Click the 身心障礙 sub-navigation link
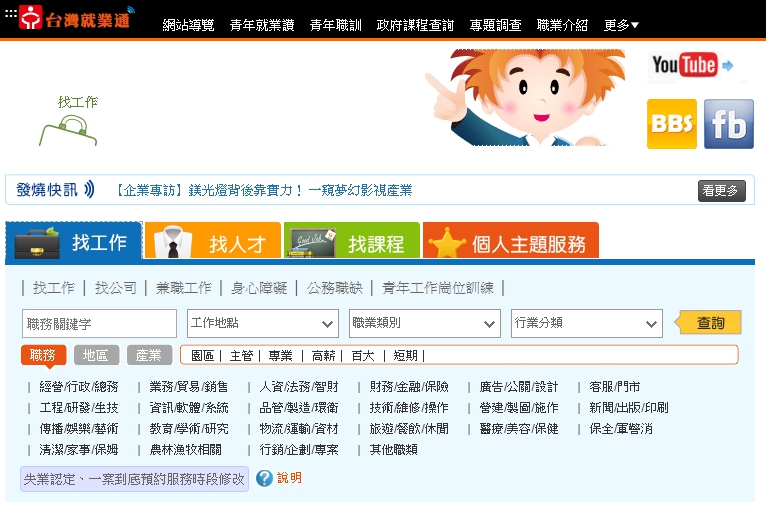This screenshot has width=766, height=510. (259, 288)
